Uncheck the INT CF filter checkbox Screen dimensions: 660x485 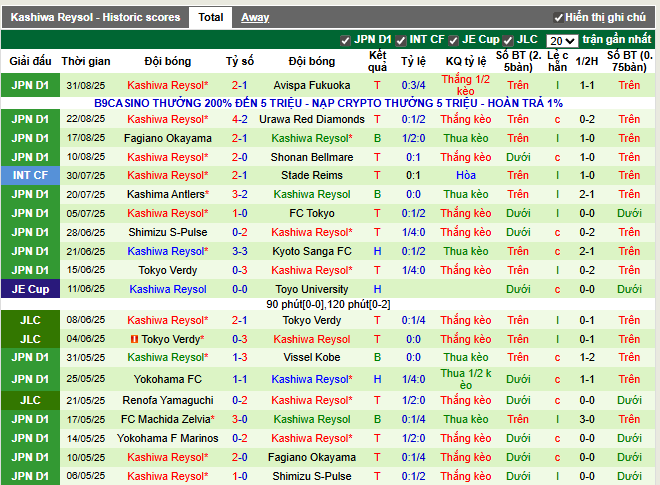401,40
